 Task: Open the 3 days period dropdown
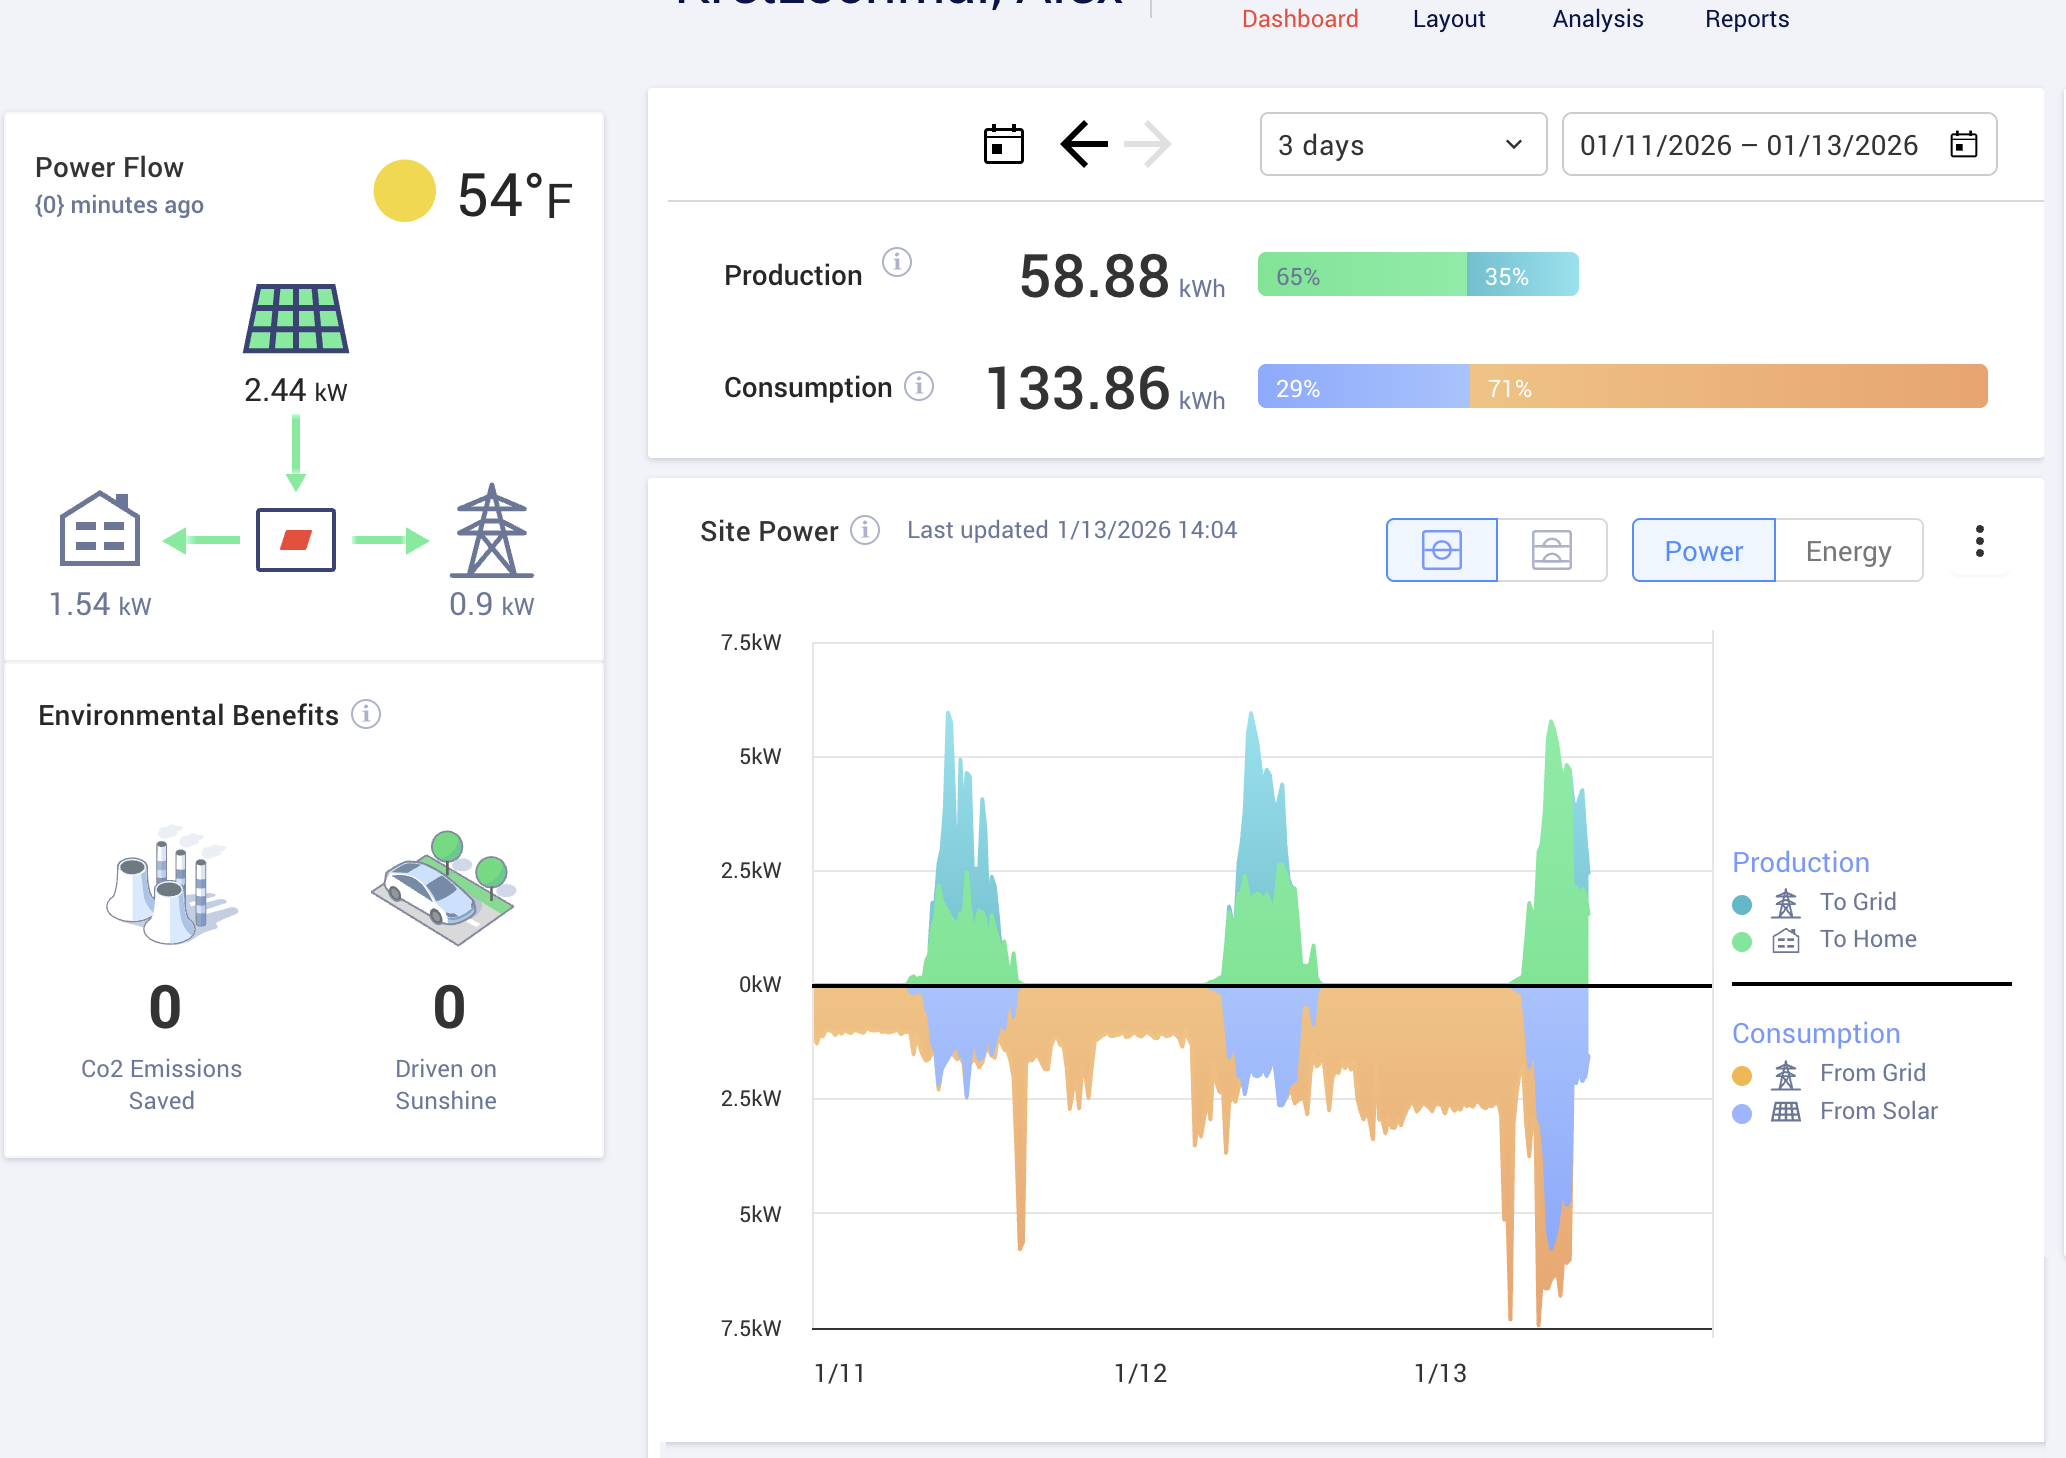pos(1402,145)
